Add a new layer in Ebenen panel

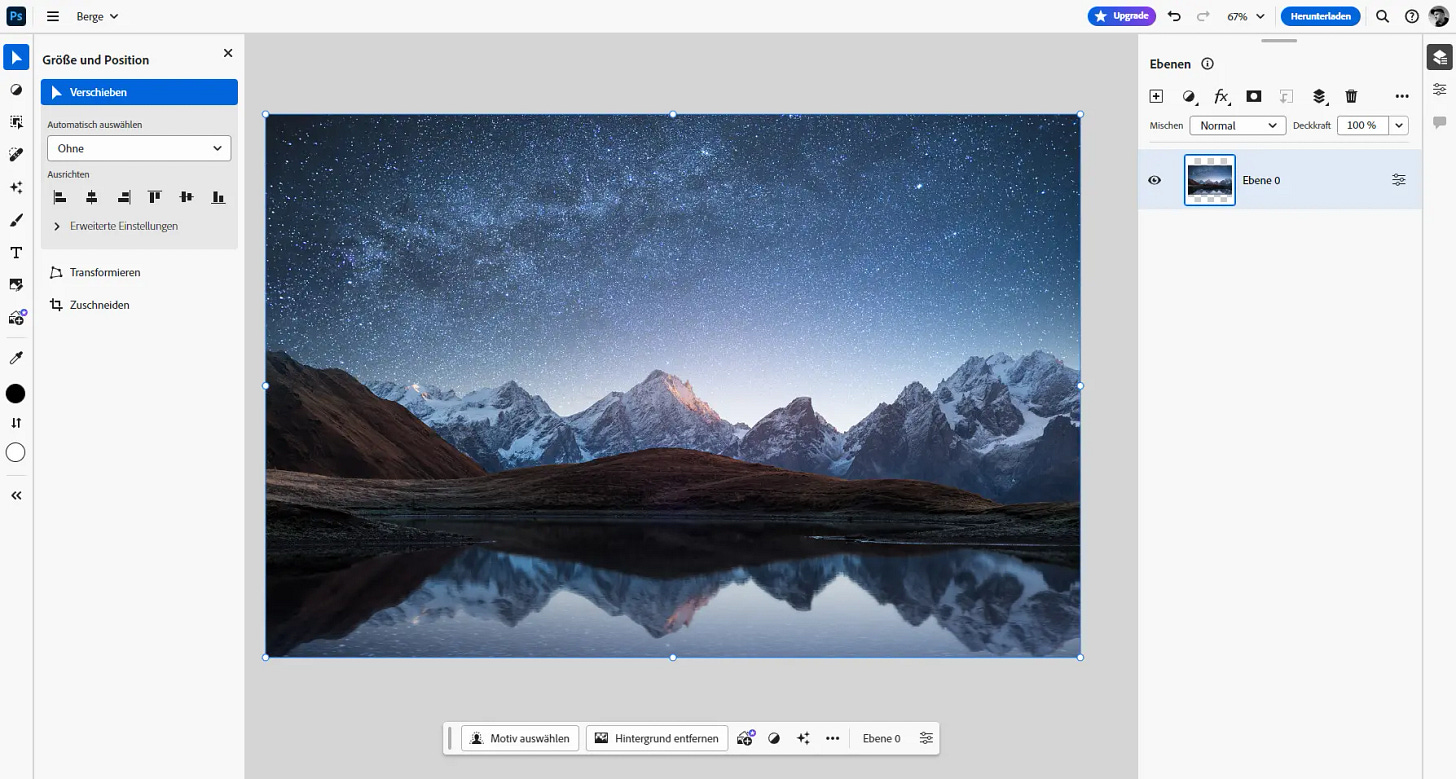1156,96
